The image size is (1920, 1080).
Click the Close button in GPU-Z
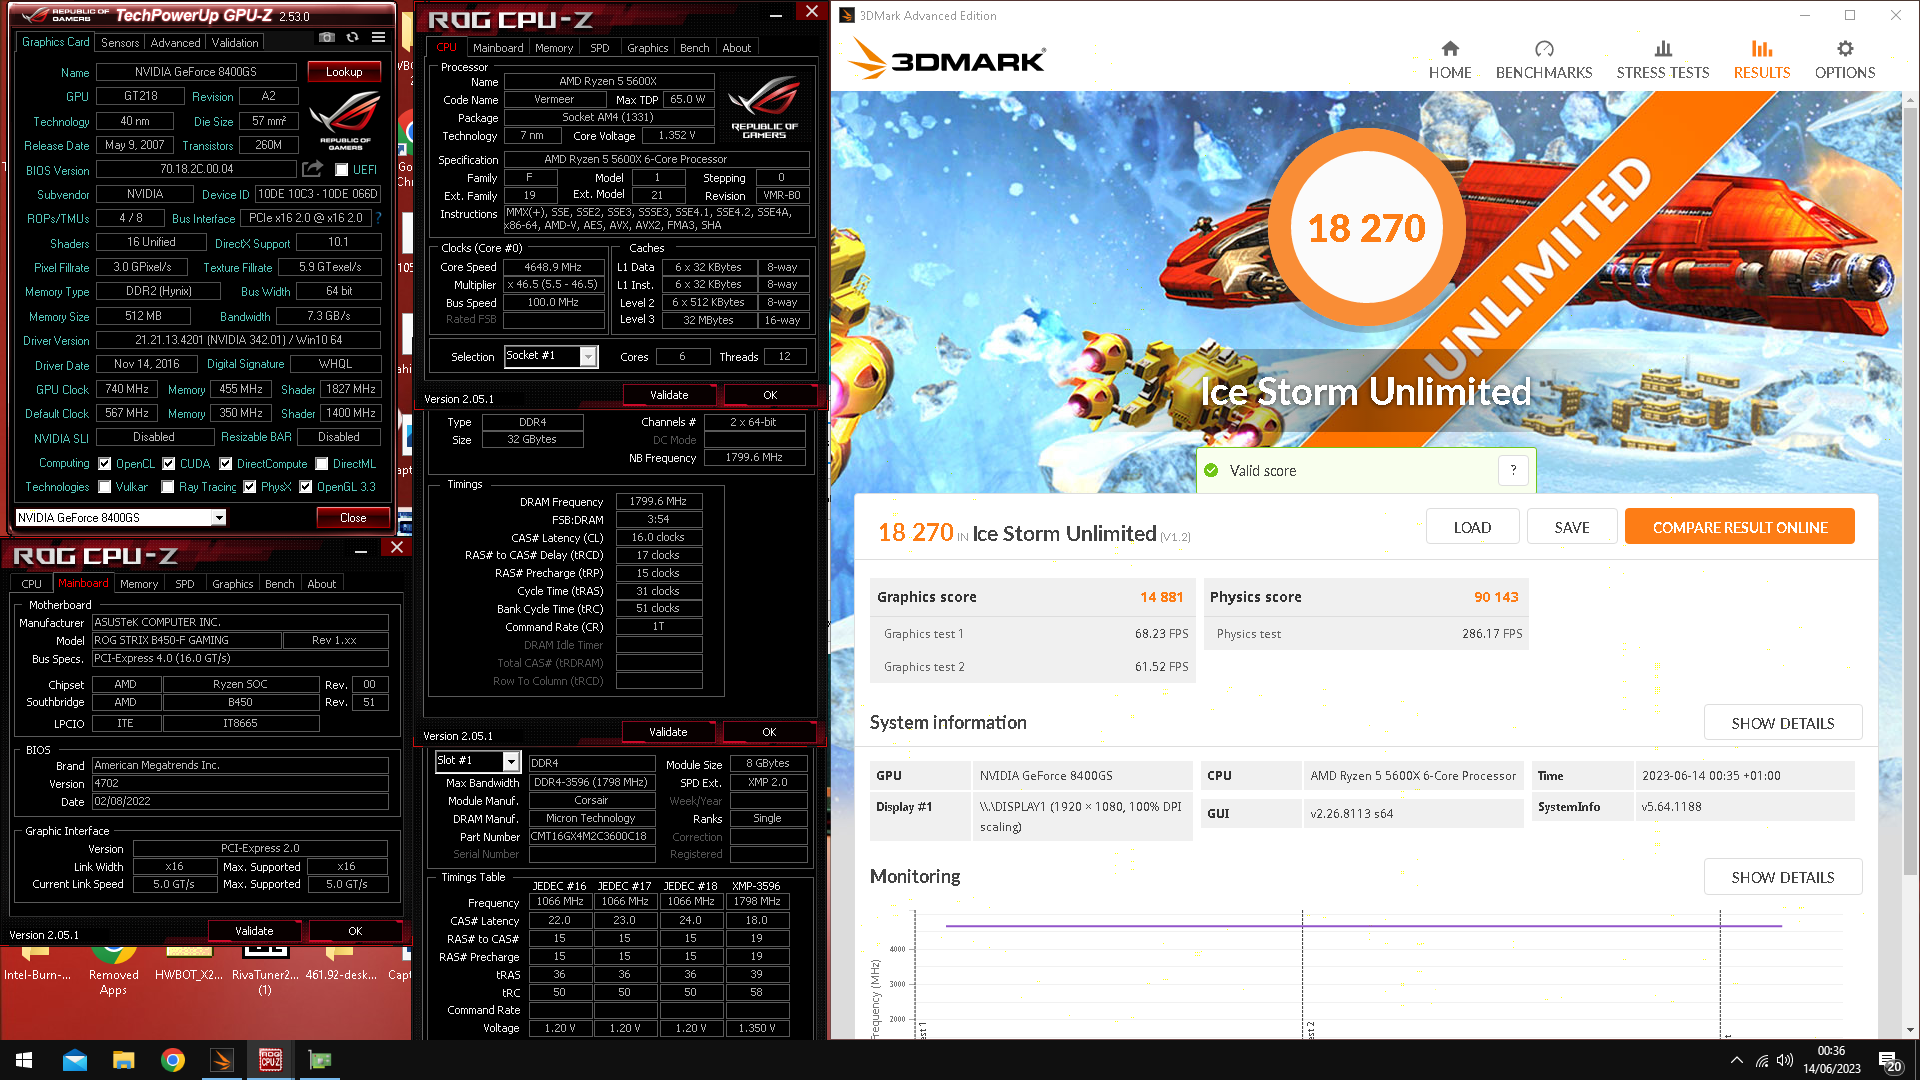352,518
